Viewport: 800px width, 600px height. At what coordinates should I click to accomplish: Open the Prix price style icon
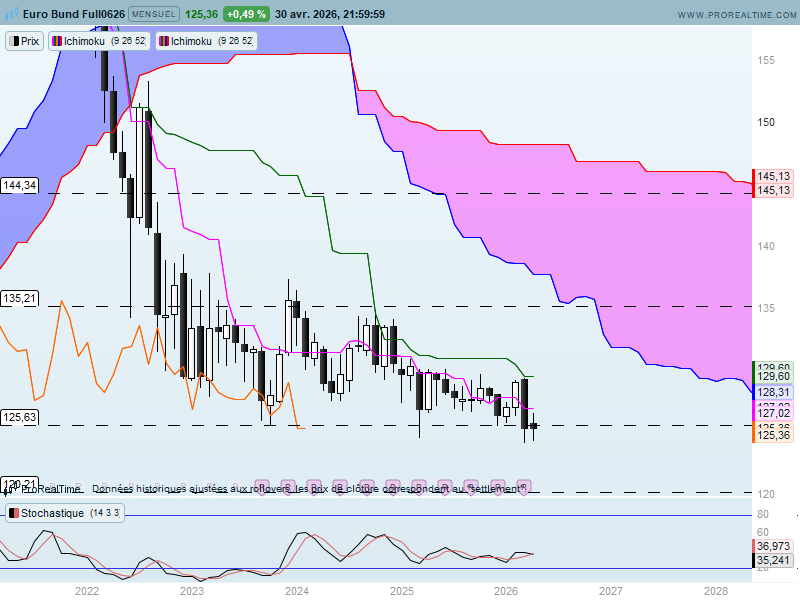point(14,41)
